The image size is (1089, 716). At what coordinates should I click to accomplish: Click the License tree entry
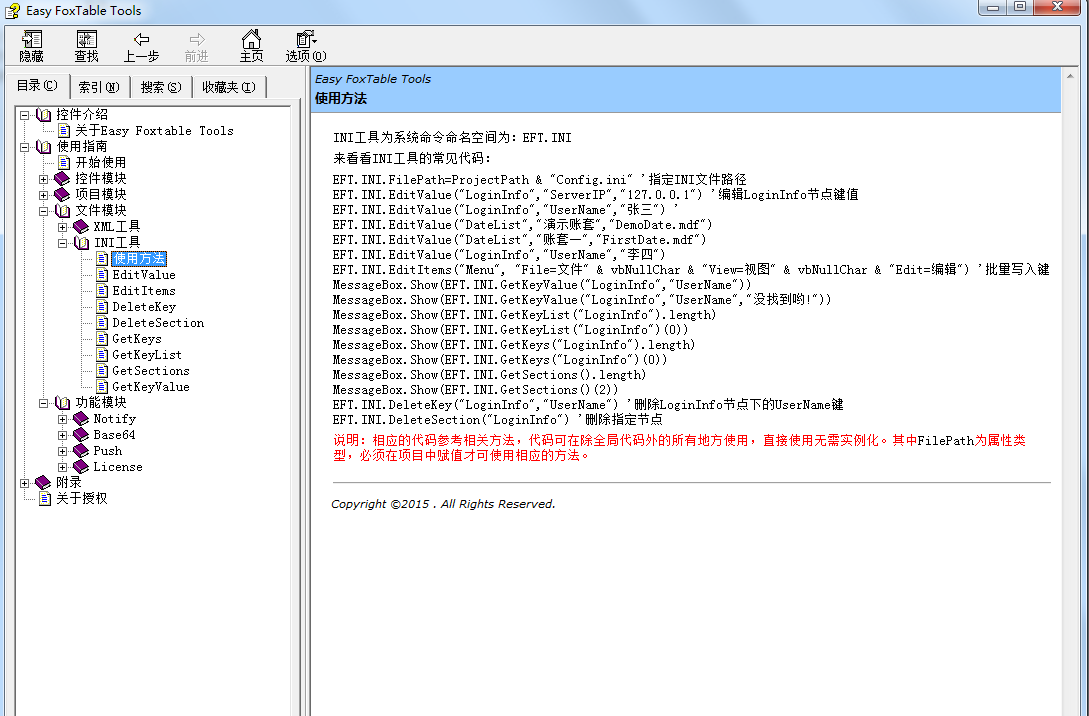click(x=118, y=467)
